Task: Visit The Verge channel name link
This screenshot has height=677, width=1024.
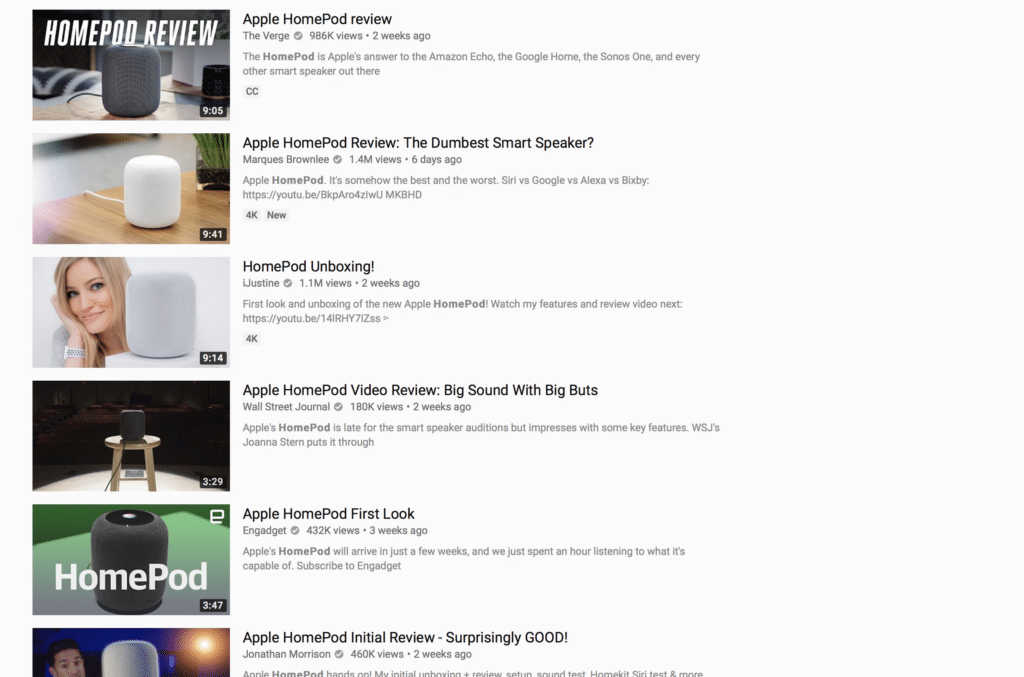Action: click(266, 36)
